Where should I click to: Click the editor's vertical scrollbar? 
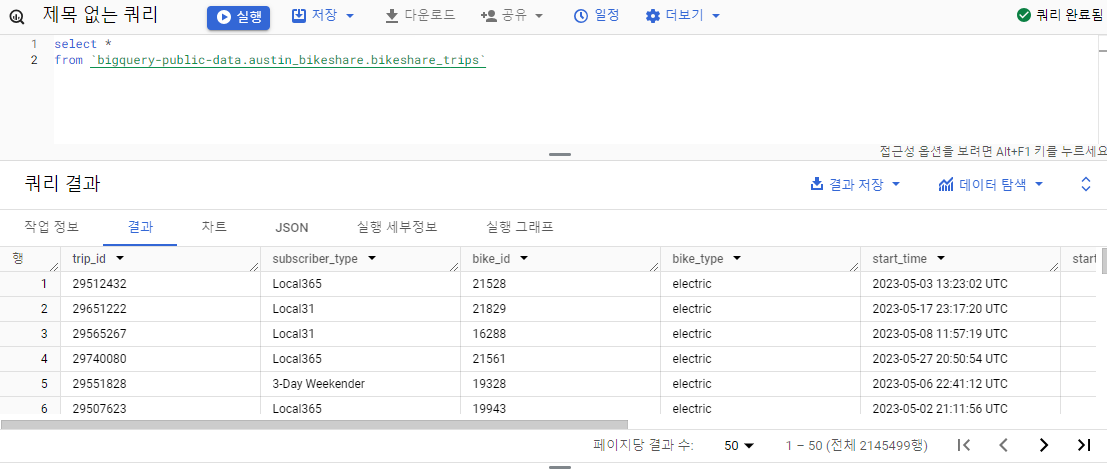1103,90
